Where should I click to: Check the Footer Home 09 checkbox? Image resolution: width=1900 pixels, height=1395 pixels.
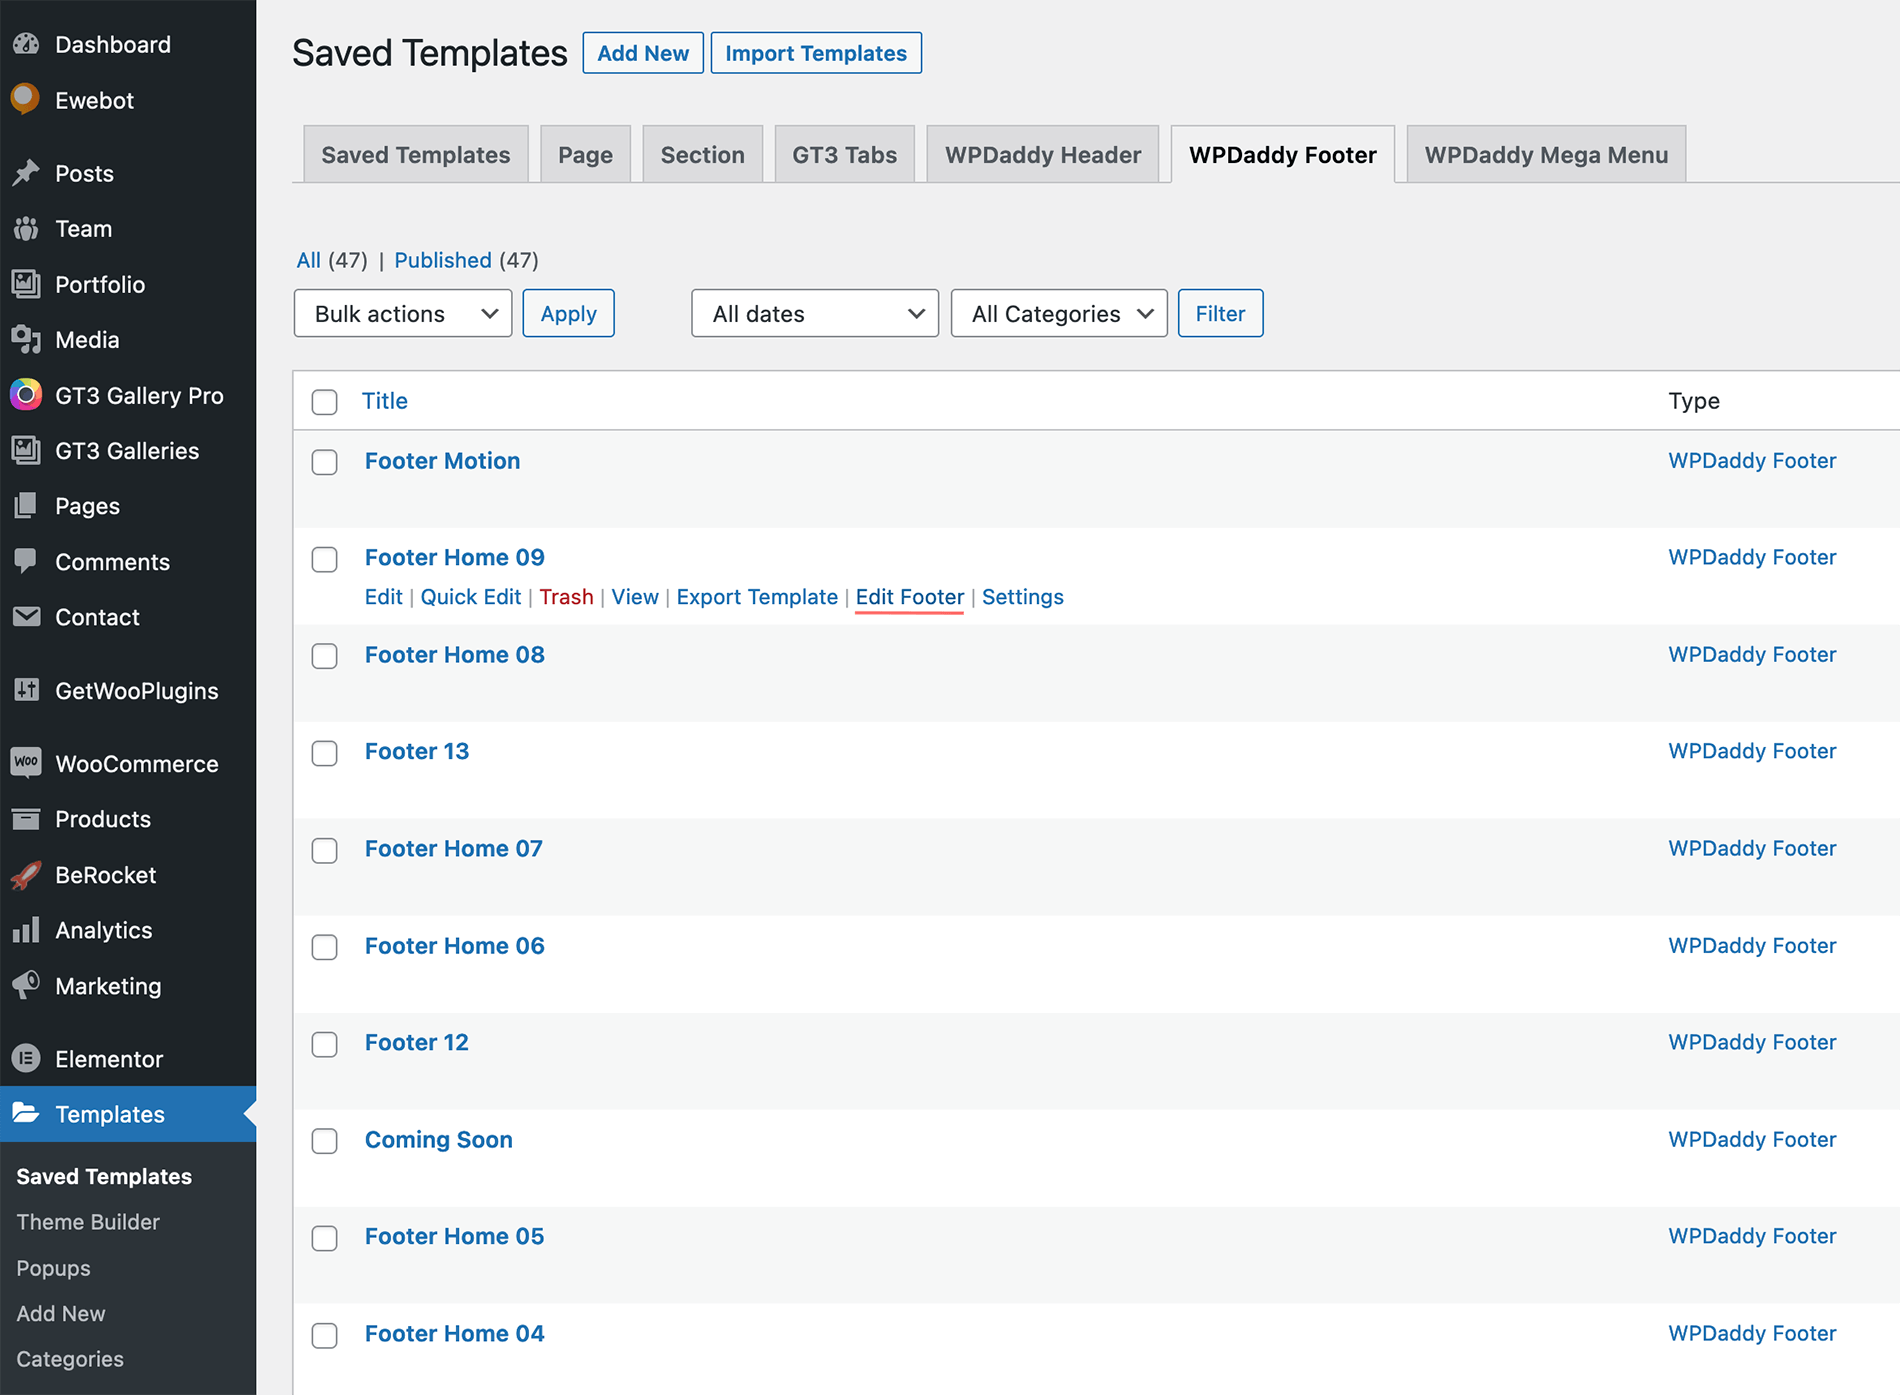pos(324,559)
